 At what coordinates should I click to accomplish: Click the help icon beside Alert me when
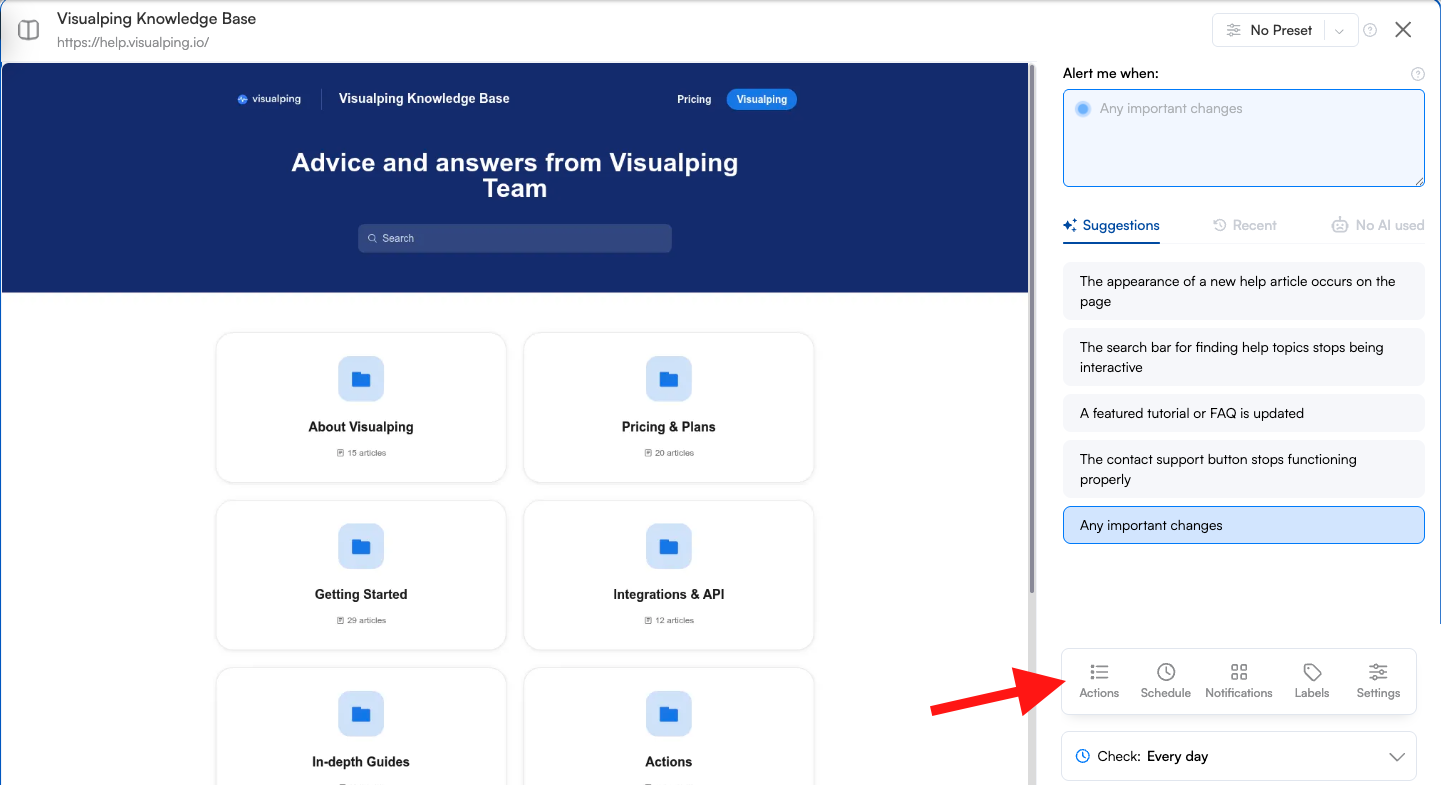(1417, 74)
